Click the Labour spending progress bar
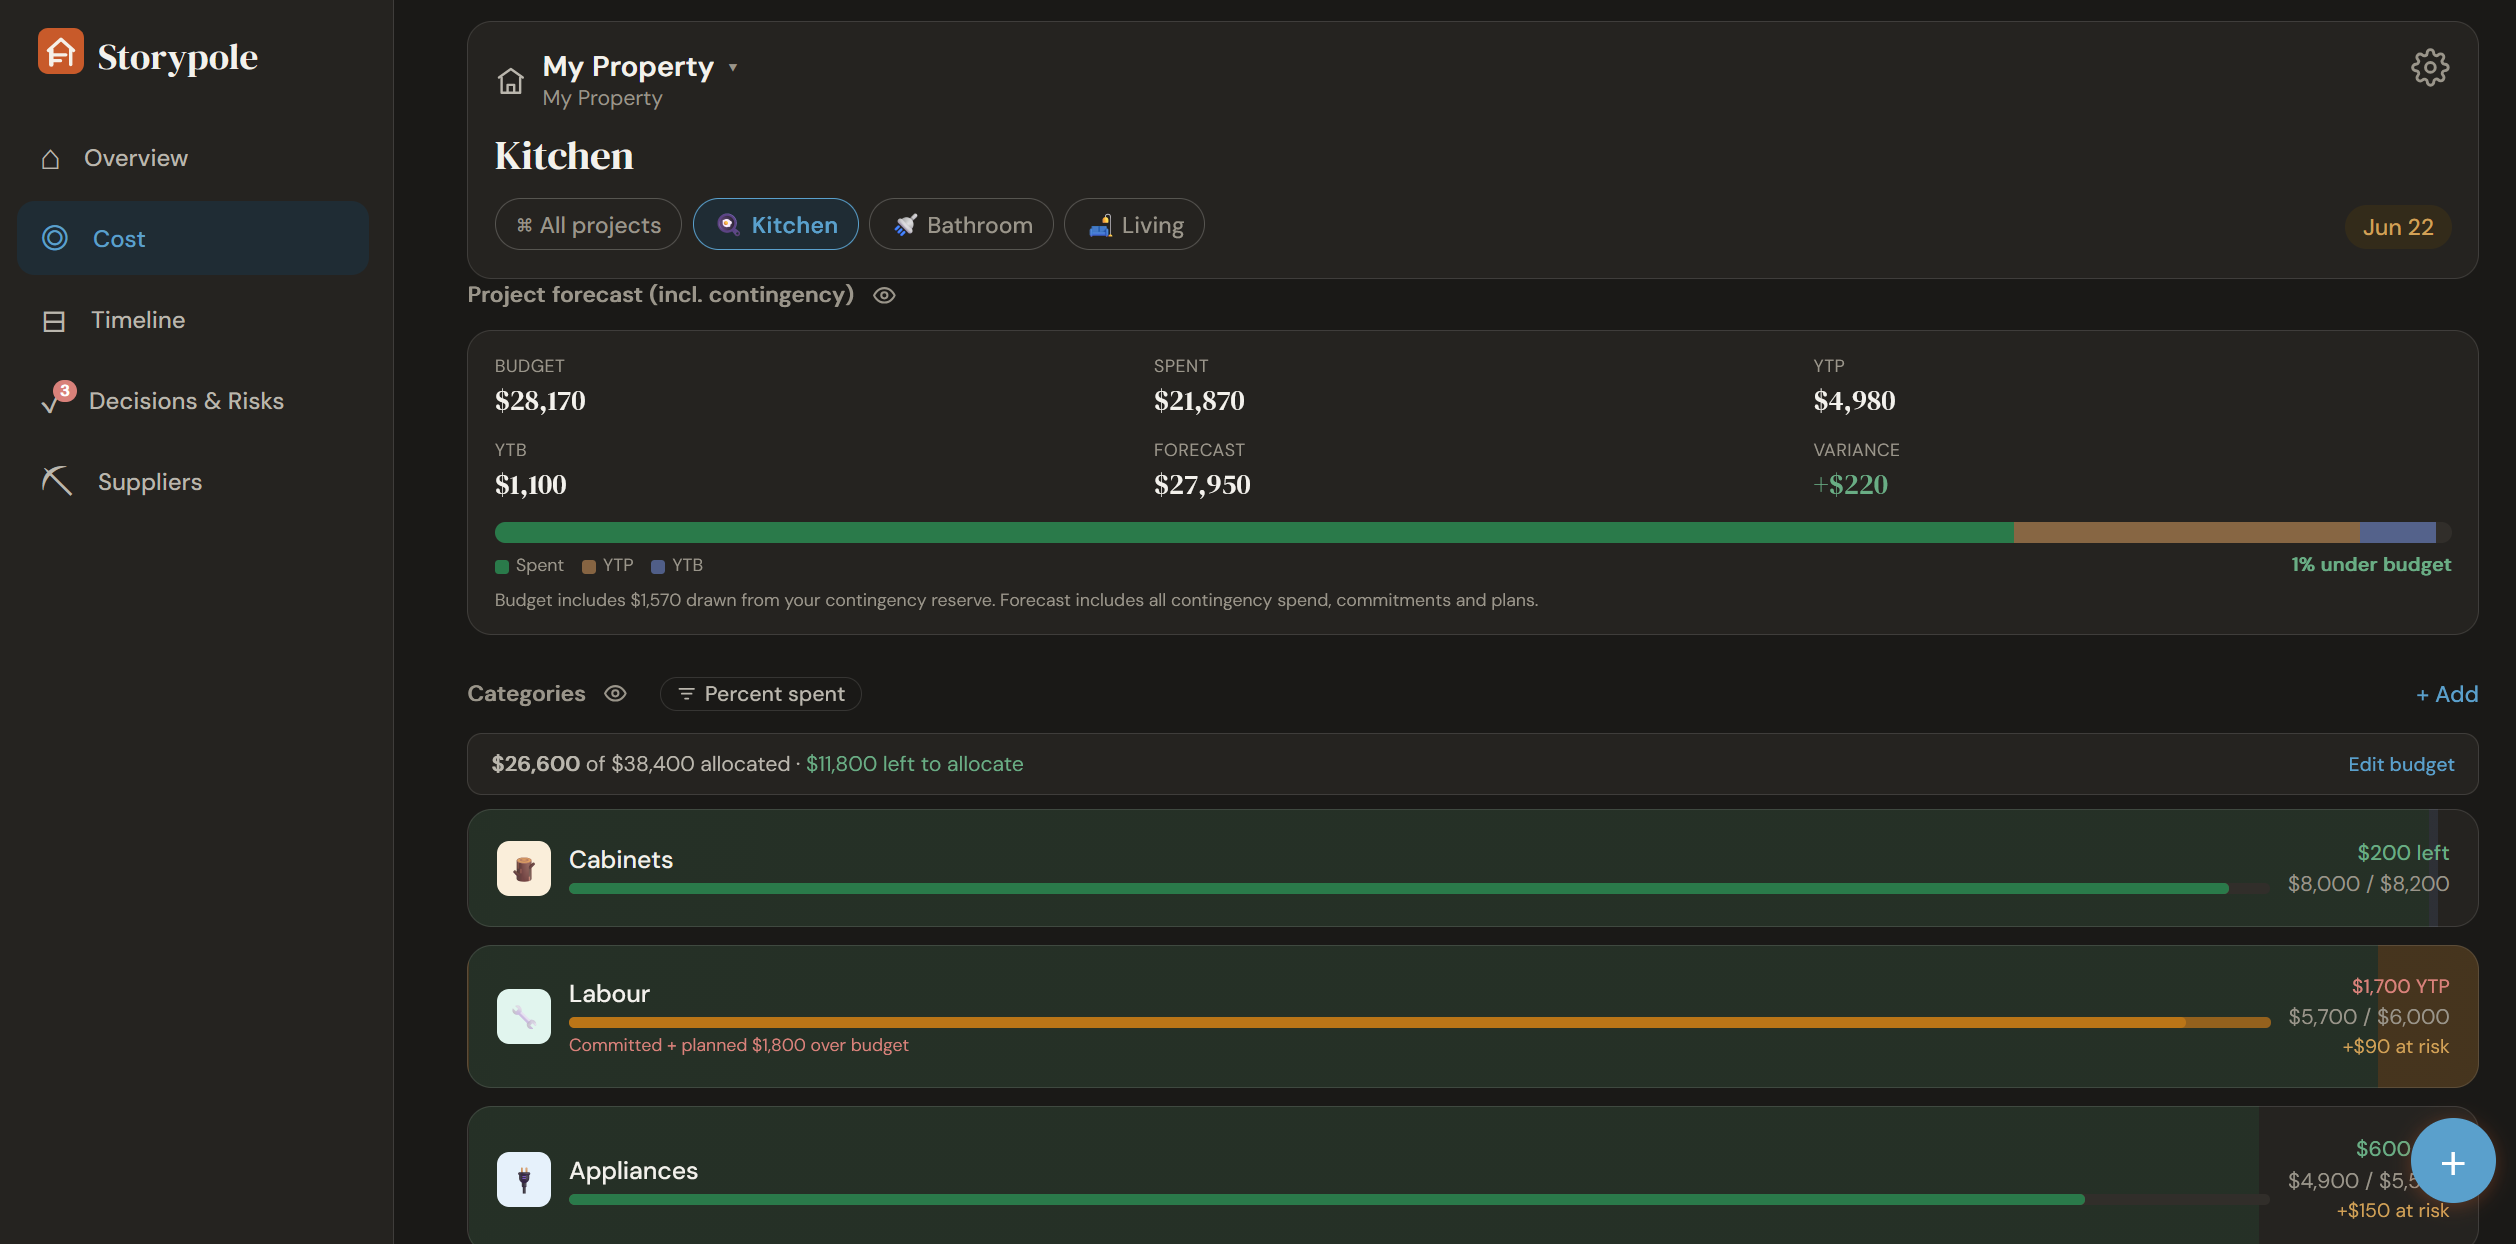 click(x=1419, y=1022)
